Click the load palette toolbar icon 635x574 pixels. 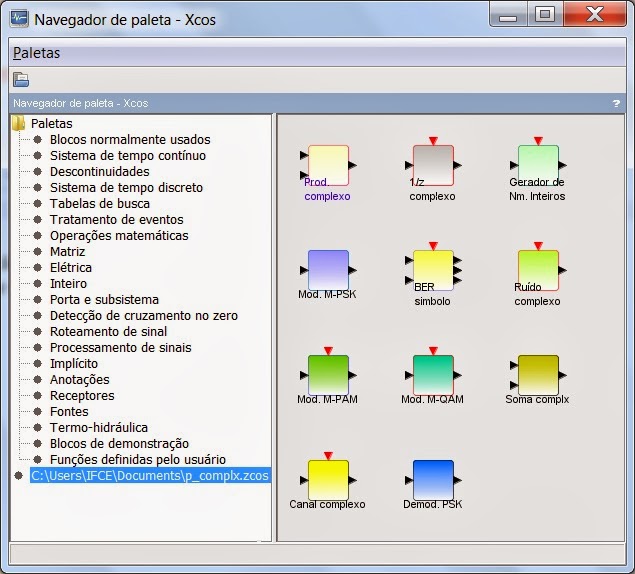21,79
